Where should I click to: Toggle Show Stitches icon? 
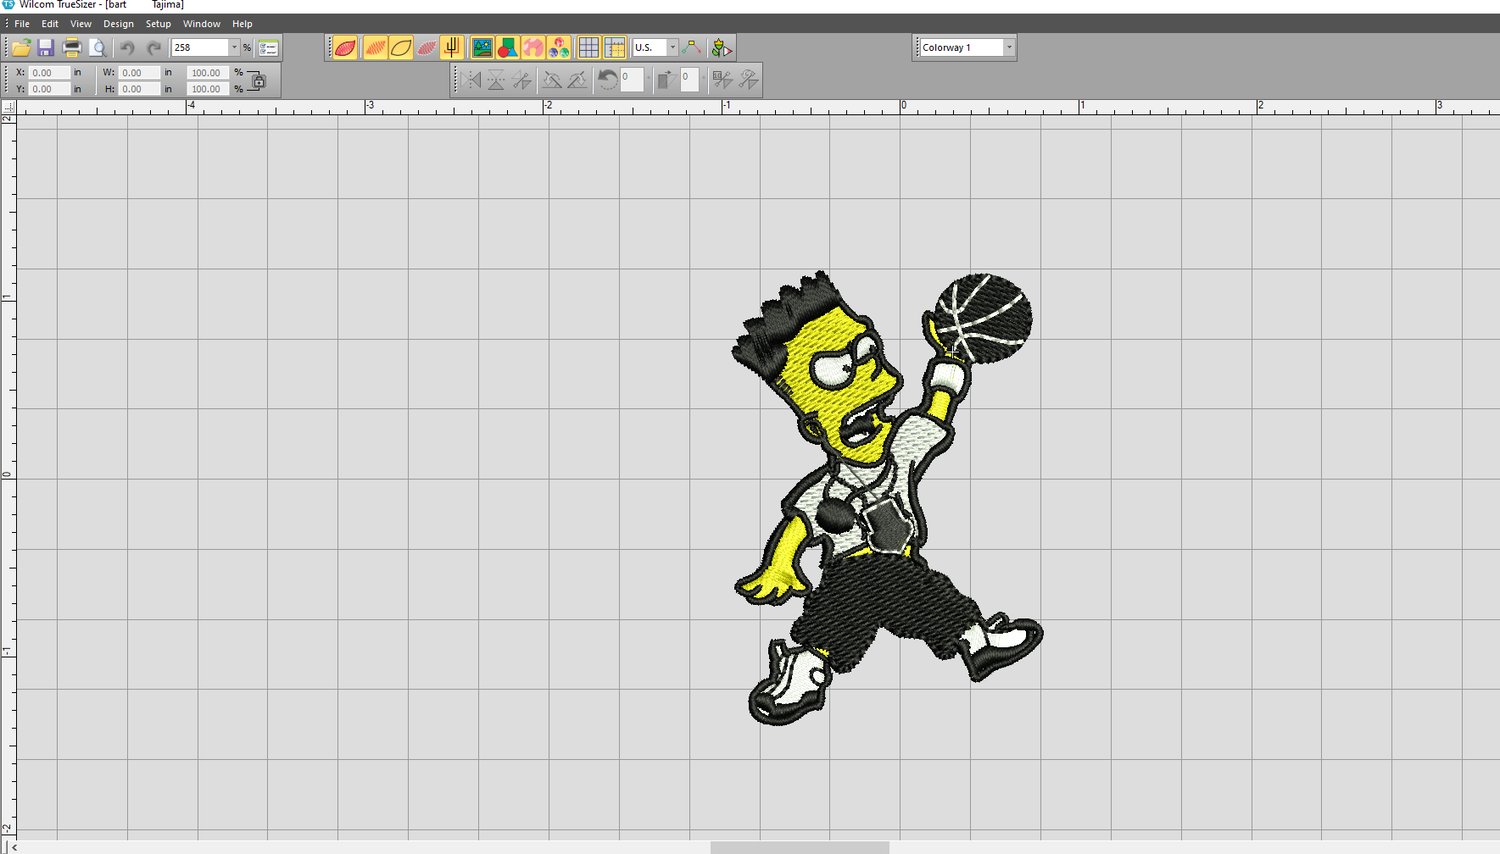click(375, 47)
